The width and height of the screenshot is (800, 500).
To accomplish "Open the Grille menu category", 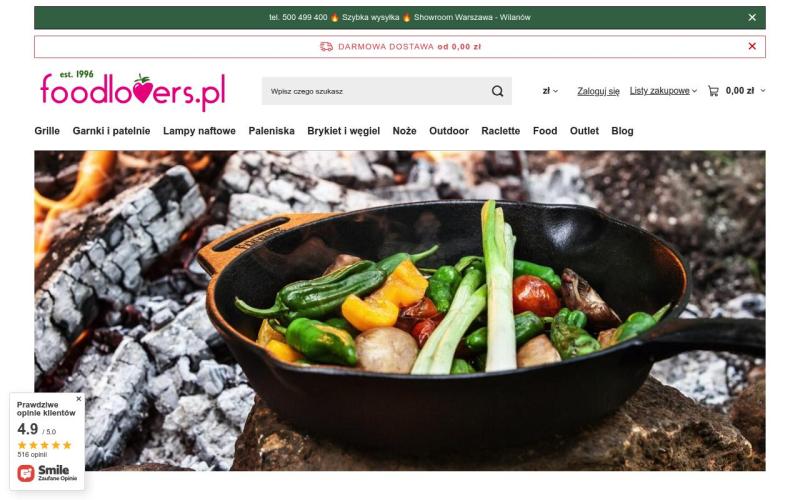I will click(x=47, y=131).
